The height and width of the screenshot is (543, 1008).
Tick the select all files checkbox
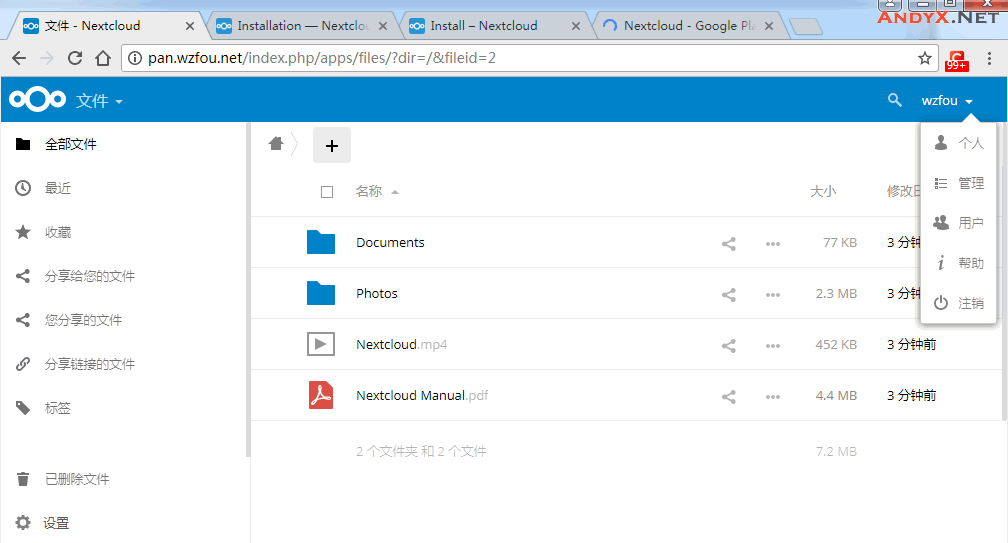point(327,192)
